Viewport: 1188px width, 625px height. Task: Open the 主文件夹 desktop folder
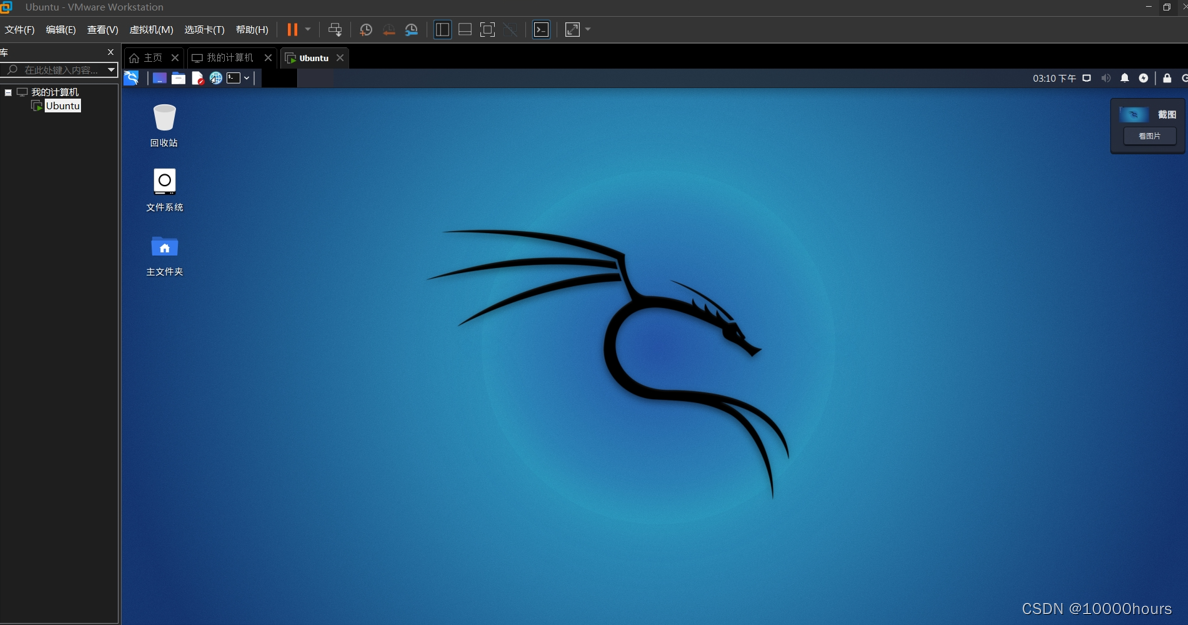(164, 255)
